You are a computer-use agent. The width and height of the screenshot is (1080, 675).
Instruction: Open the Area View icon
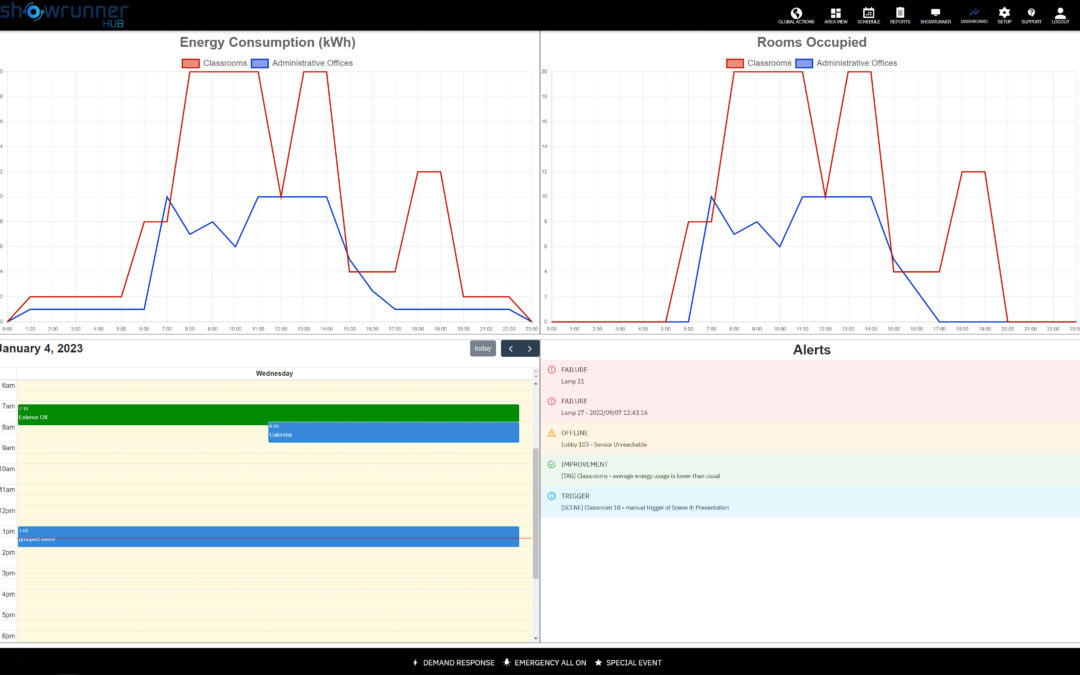pyautogui.click(x=835, y=13)
